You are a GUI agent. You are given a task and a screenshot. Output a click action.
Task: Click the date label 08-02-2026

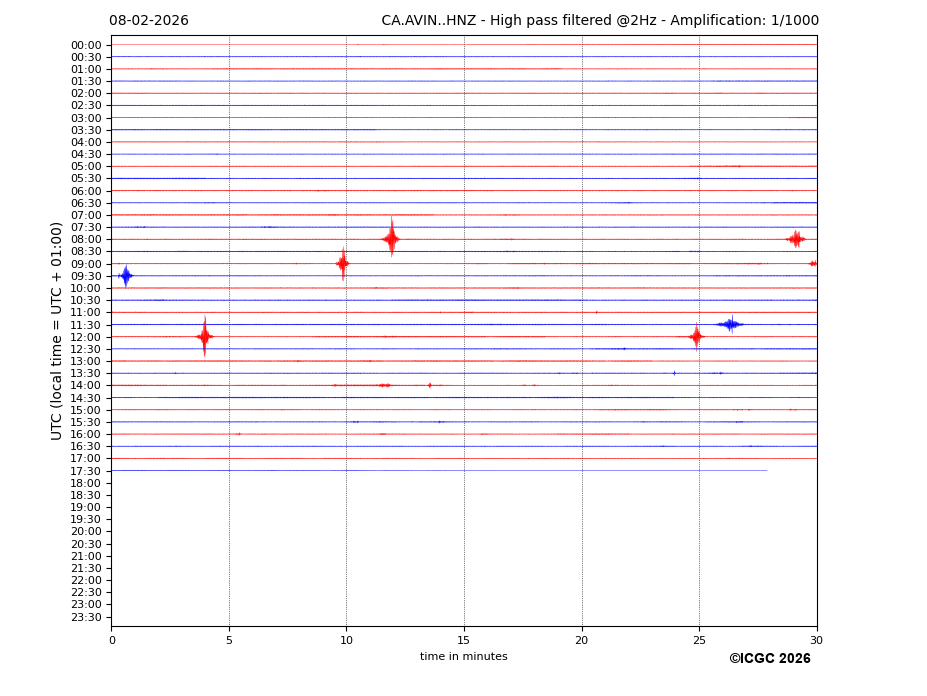pyautogui.click(x=149, y=21)
